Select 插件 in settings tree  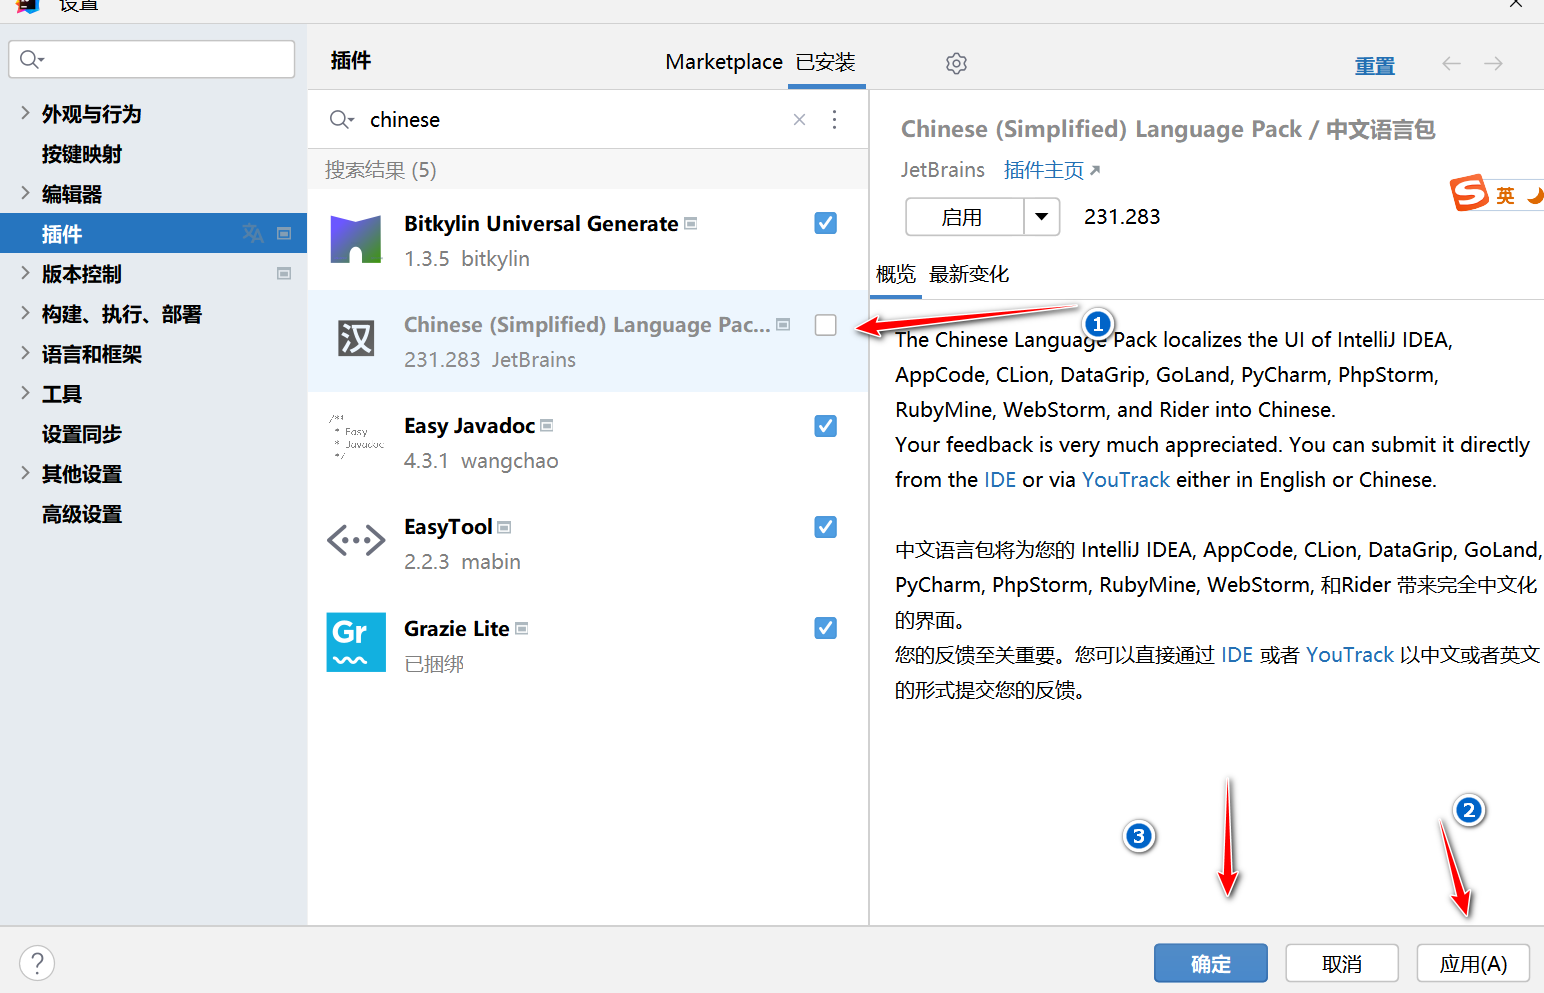(x=153, y=234)
